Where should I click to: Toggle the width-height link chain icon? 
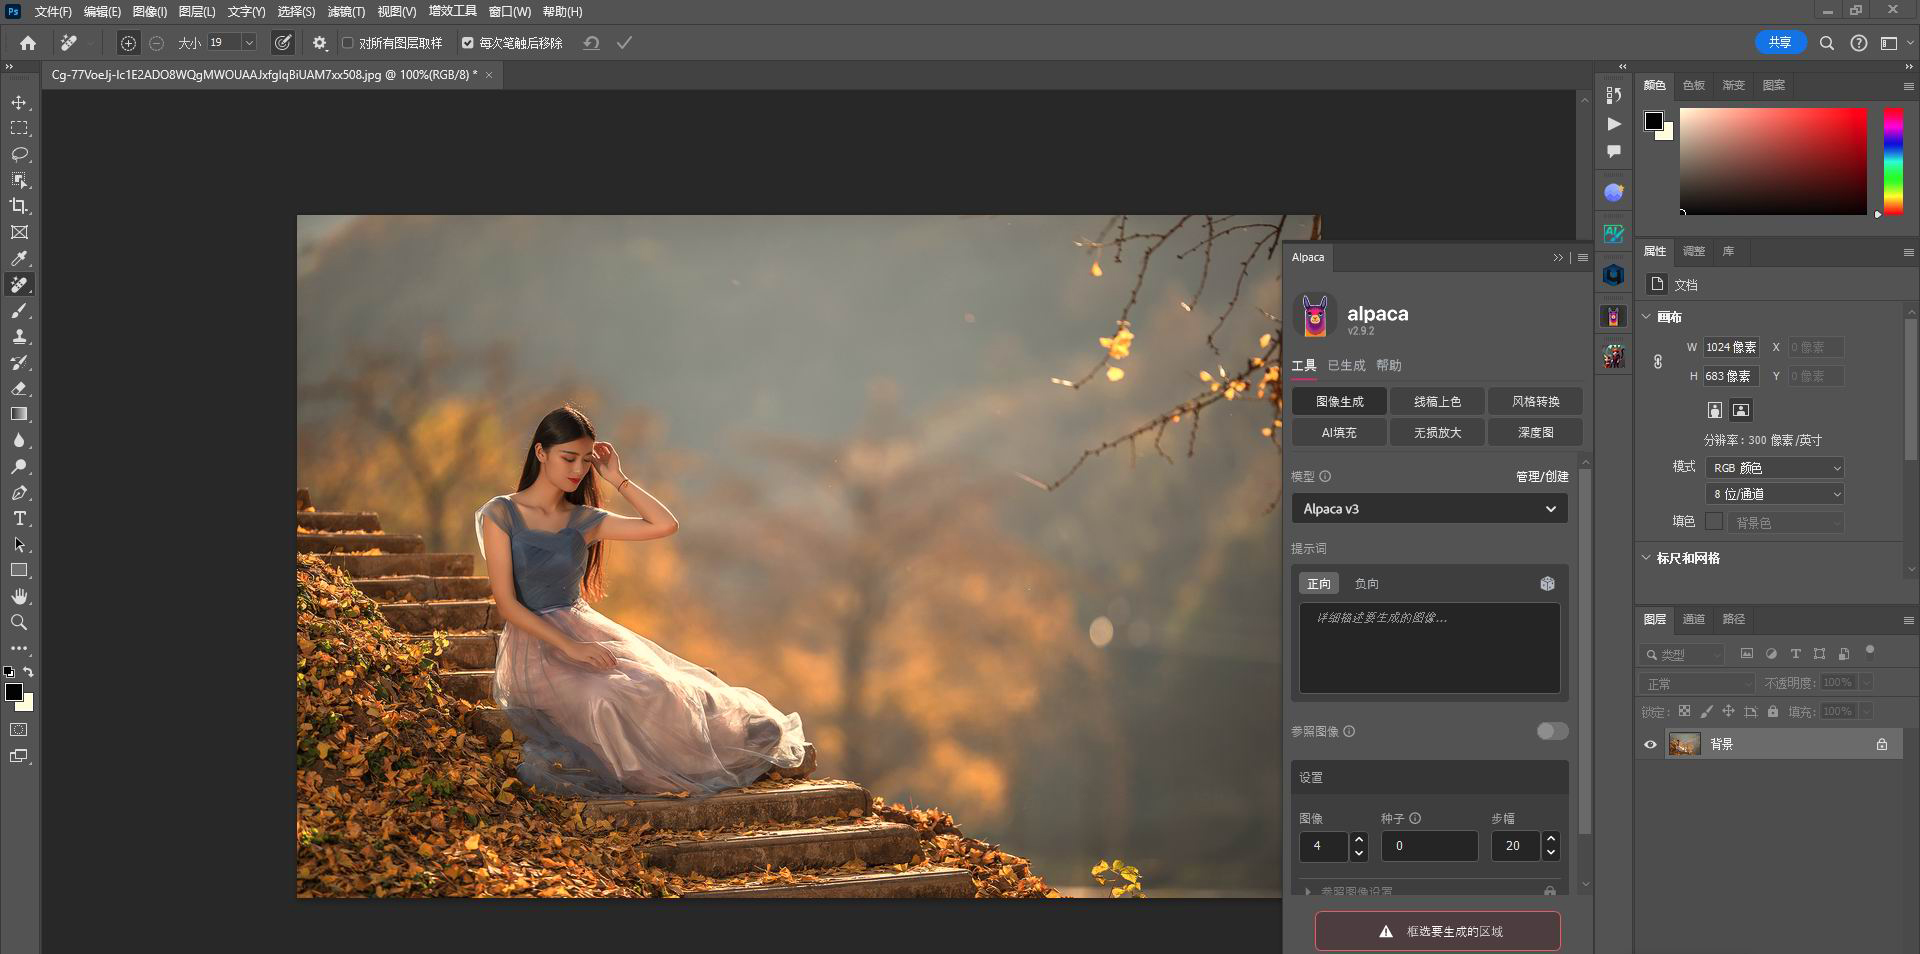[x=1657, y=362]
